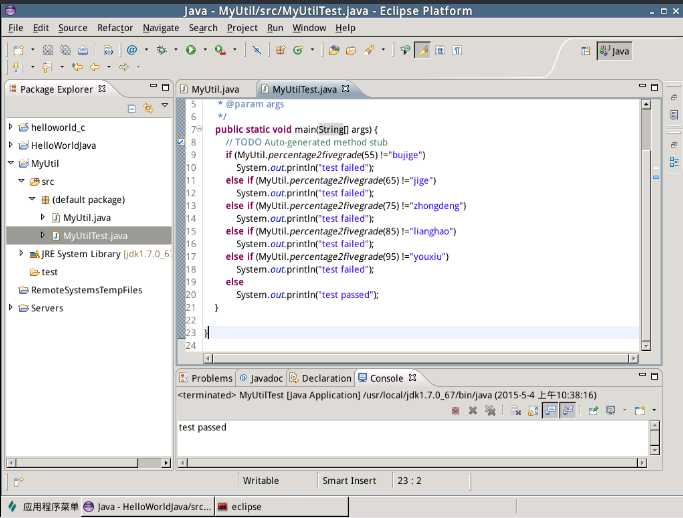Viewport: 683px width, 518px height.
Task: Click the Search flashlight toolbar icon
Action: [369, 50]
